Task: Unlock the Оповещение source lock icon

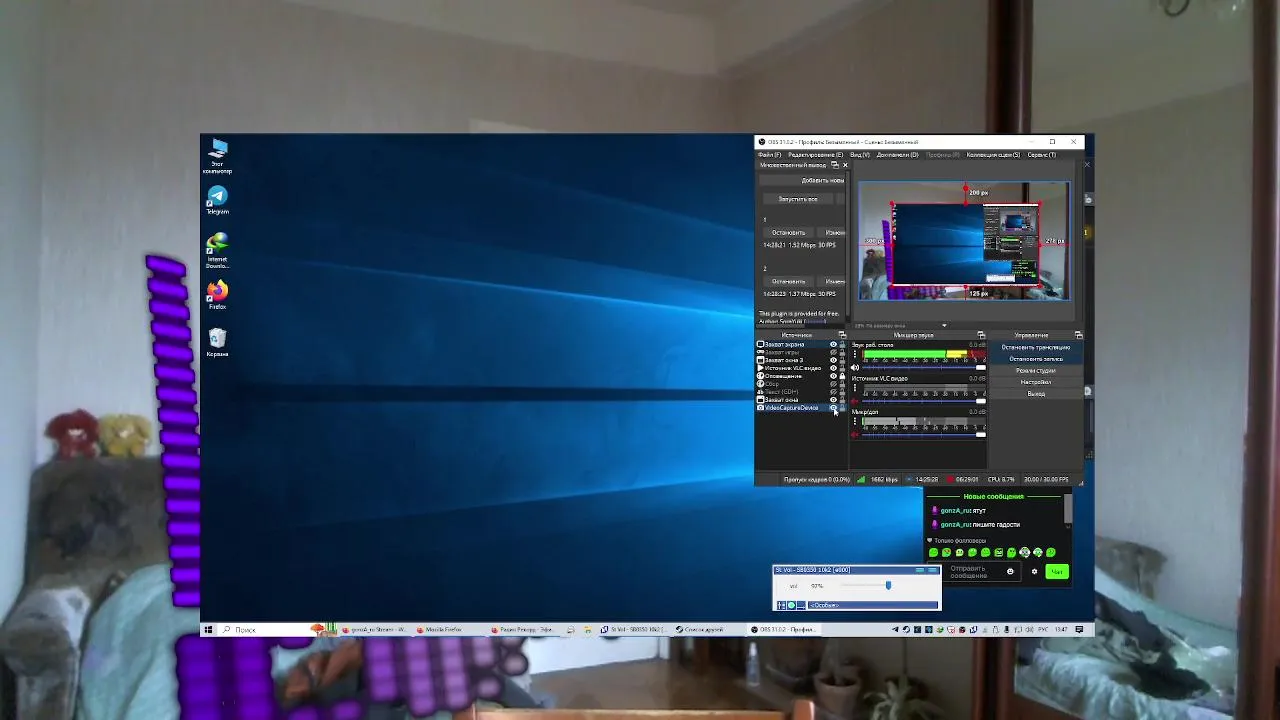Action: [x=842, y=376]
